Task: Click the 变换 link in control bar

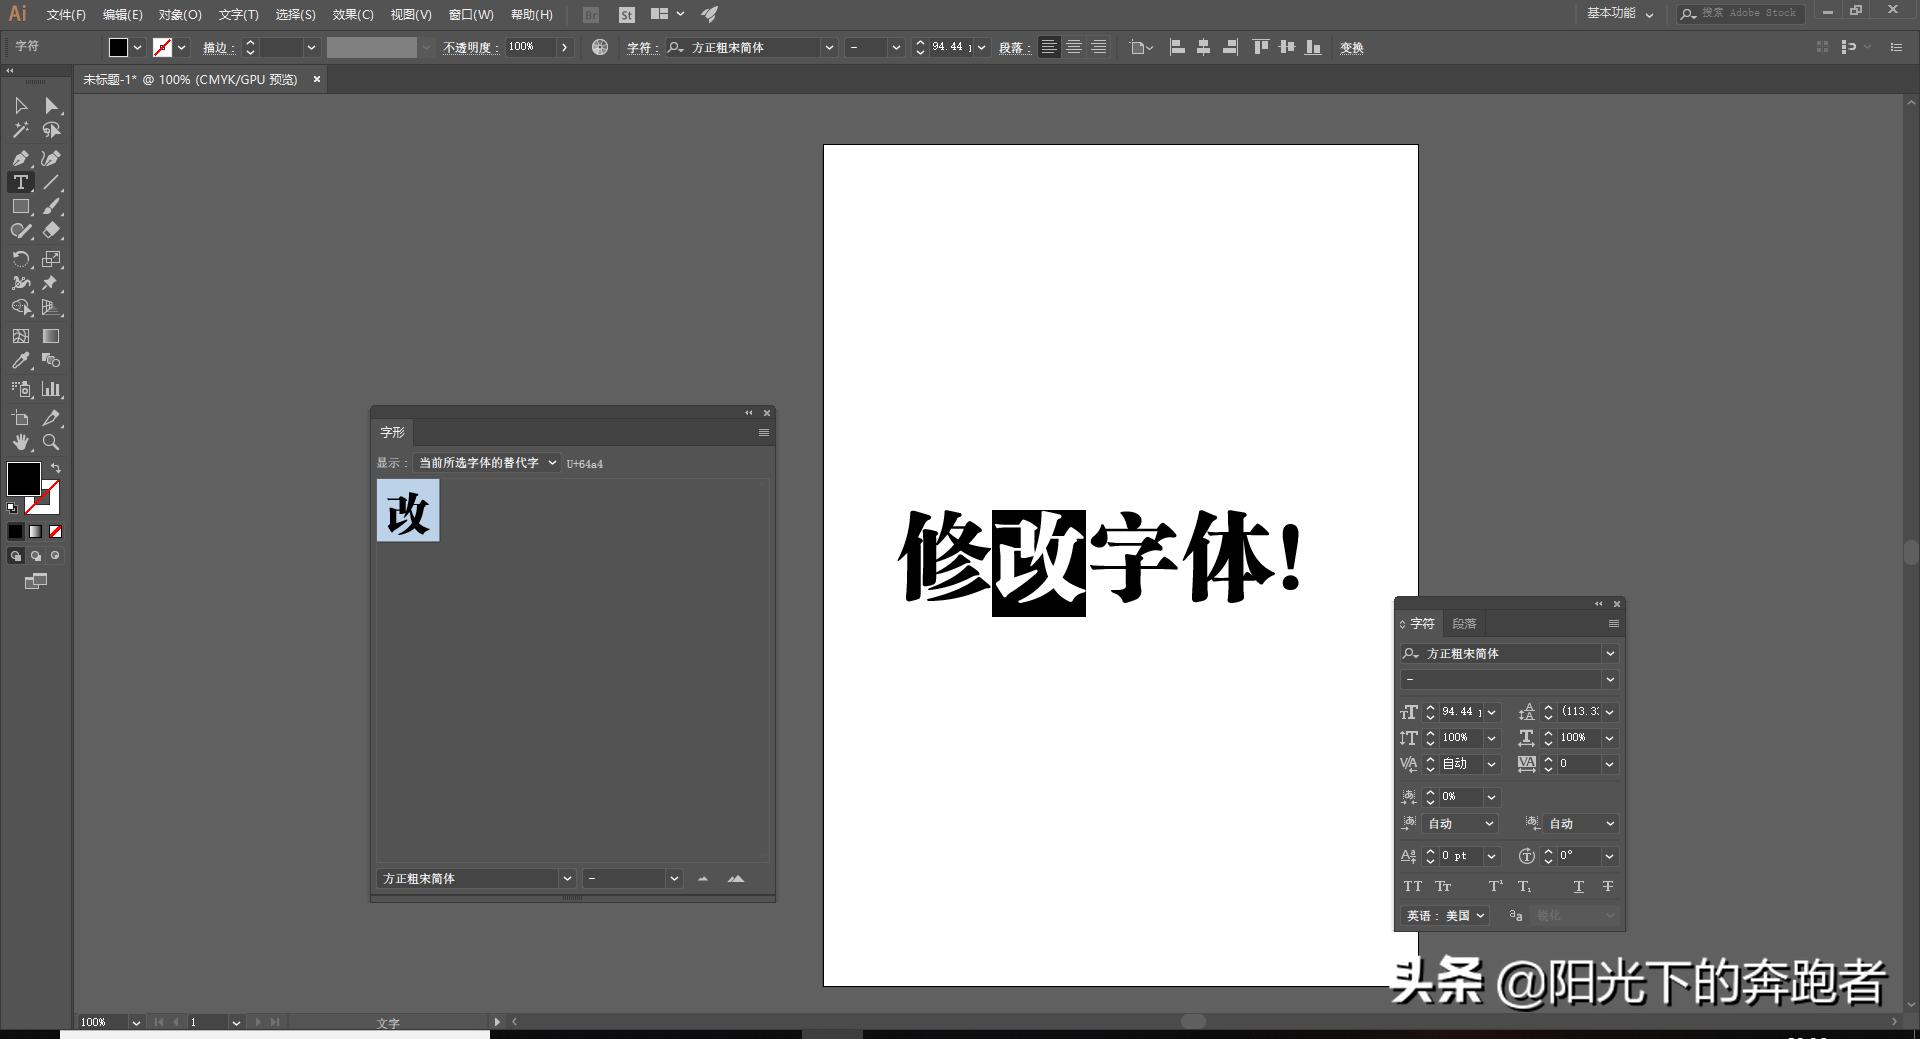Action: pyautogui.click(x=1352, y=47)
